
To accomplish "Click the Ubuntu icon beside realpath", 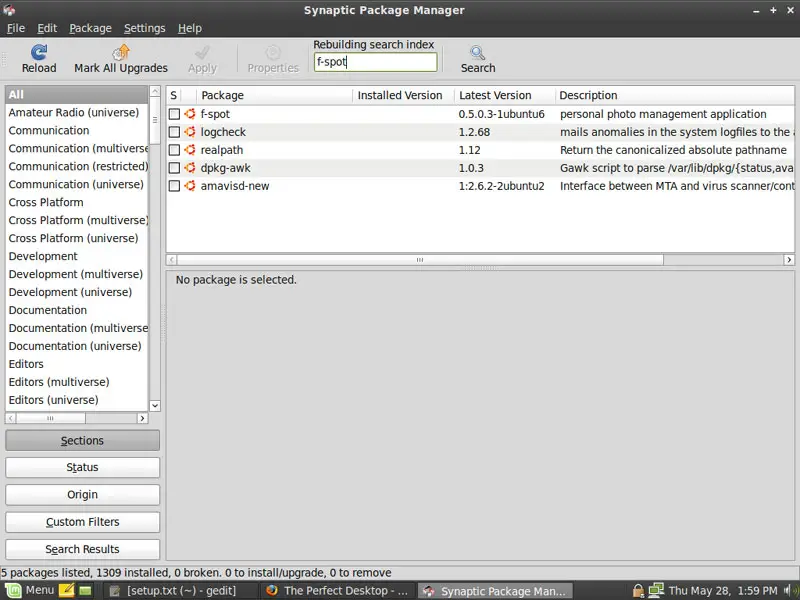I will pyautogui.click(x=190, y=150).
